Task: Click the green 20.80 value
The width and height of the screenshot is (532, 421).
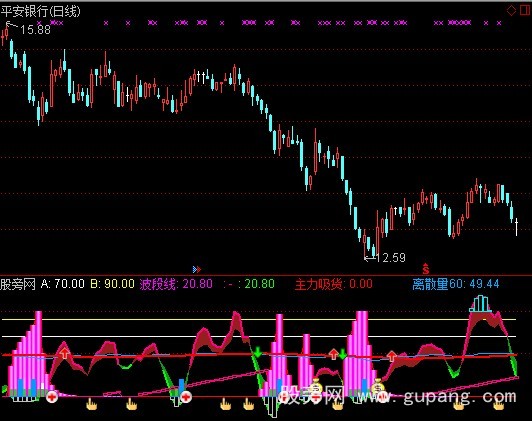Action: 259,284
